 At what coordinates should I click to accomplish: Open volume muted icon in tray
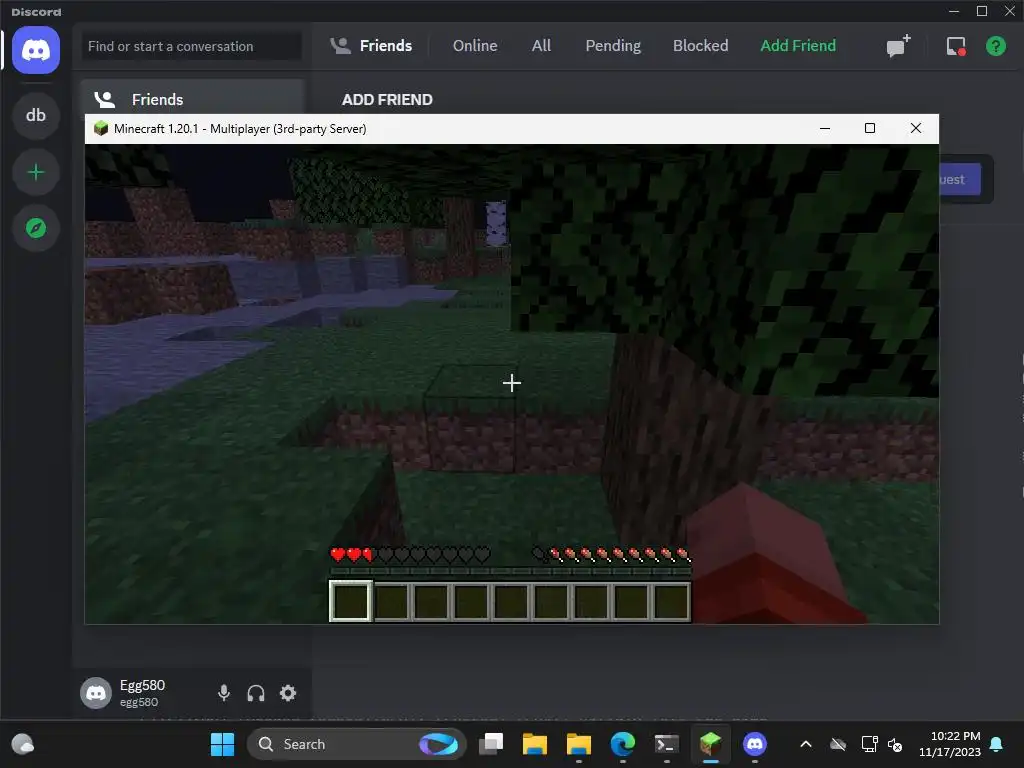pyautogui.click(x=895, y=744)
